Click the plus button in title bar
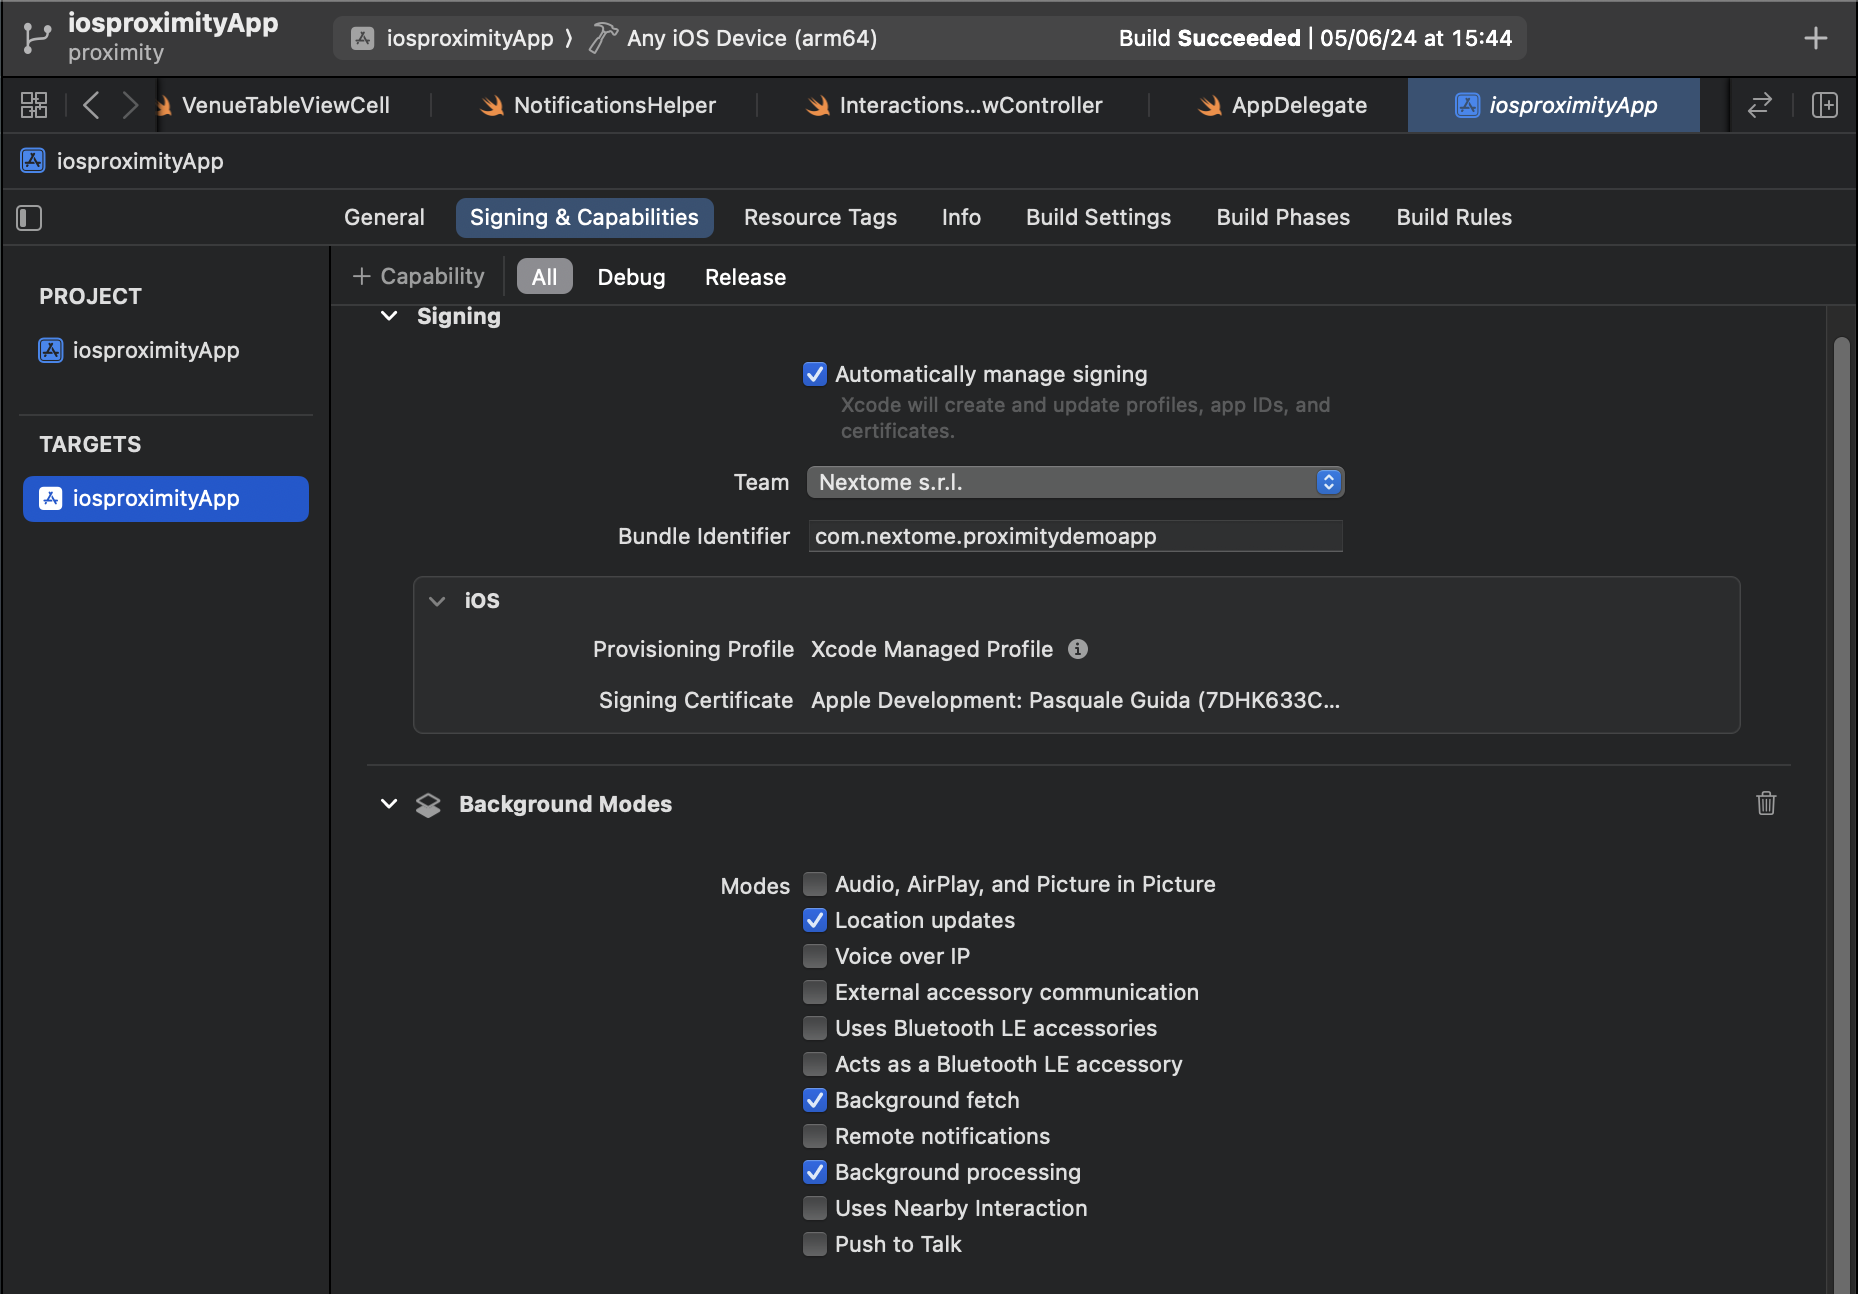This screenshot has height=1294, width=1858. [x=1816, y=38]
